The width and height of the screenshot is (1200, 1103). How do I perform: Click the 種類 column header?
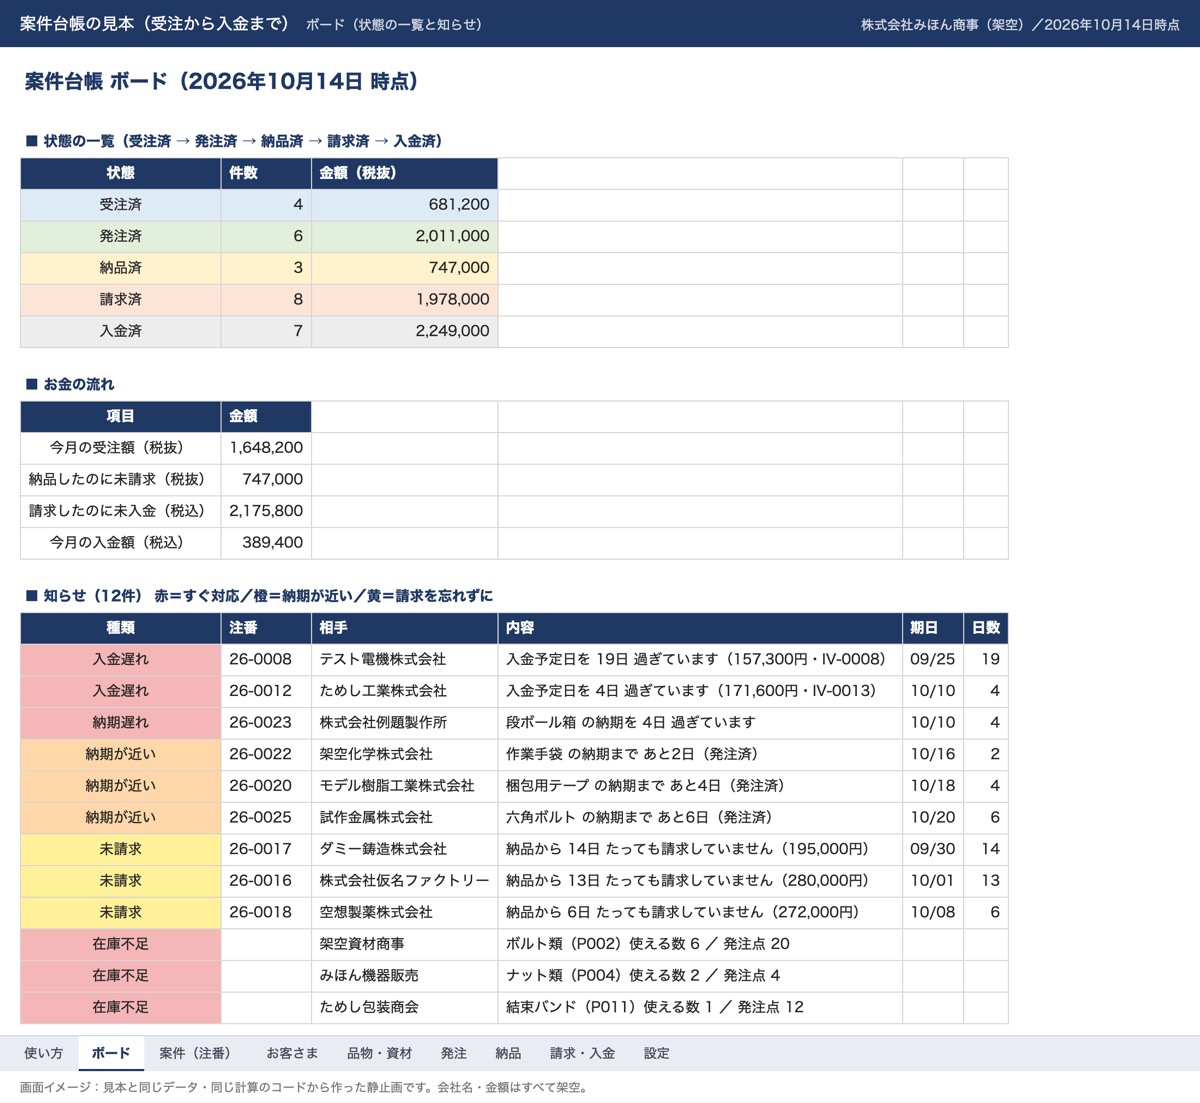[x=121, y=628]
